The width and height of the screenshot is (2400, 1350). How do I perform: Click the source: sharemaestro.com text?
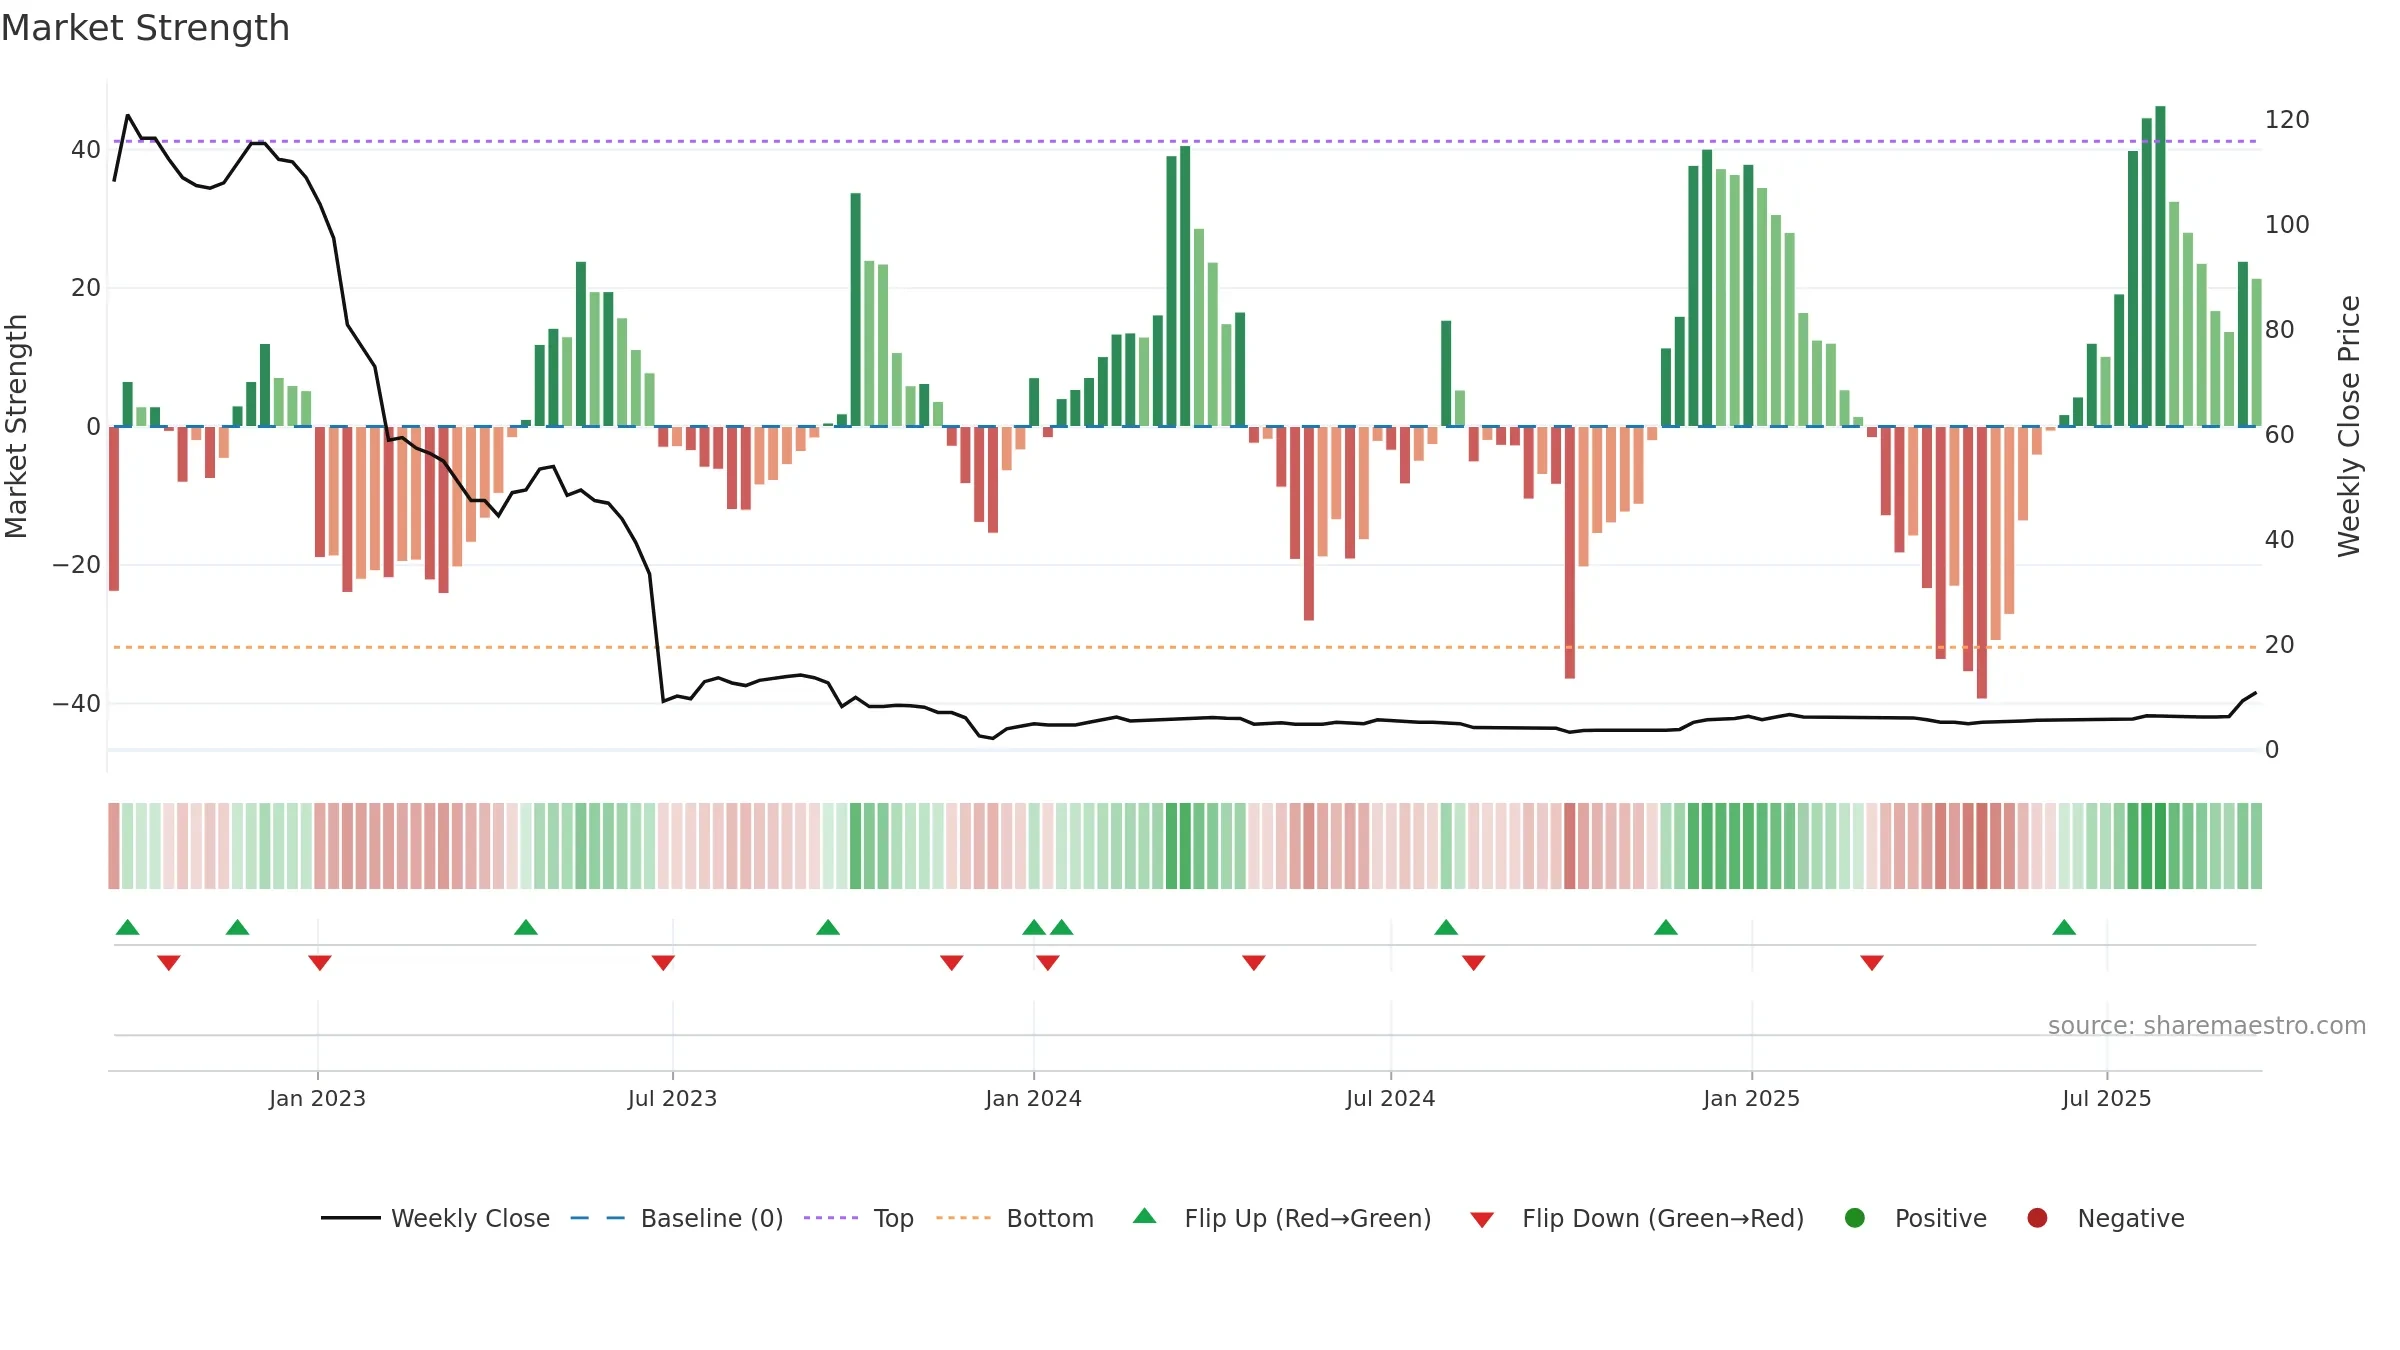click(x=2207, y=1026)
